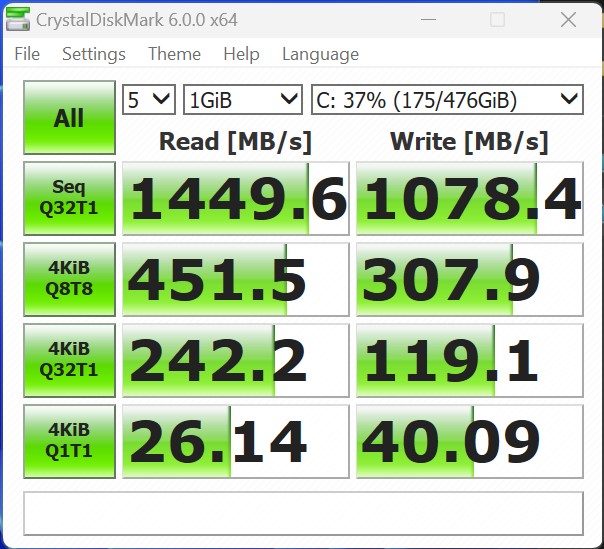Screen dimensions: 604x549
Task: Select the 26.14 read result
Action: click(236, 441)
